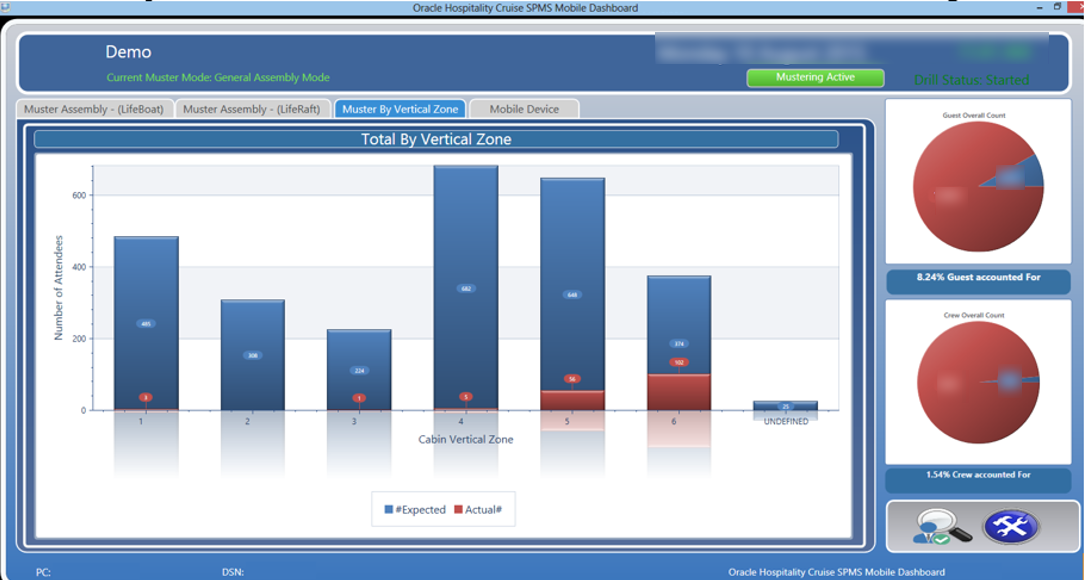The width and height of the screenshot is (1086, 580).
Task: Select the Crew Overall Count pie chart
Action: (979, 382)
